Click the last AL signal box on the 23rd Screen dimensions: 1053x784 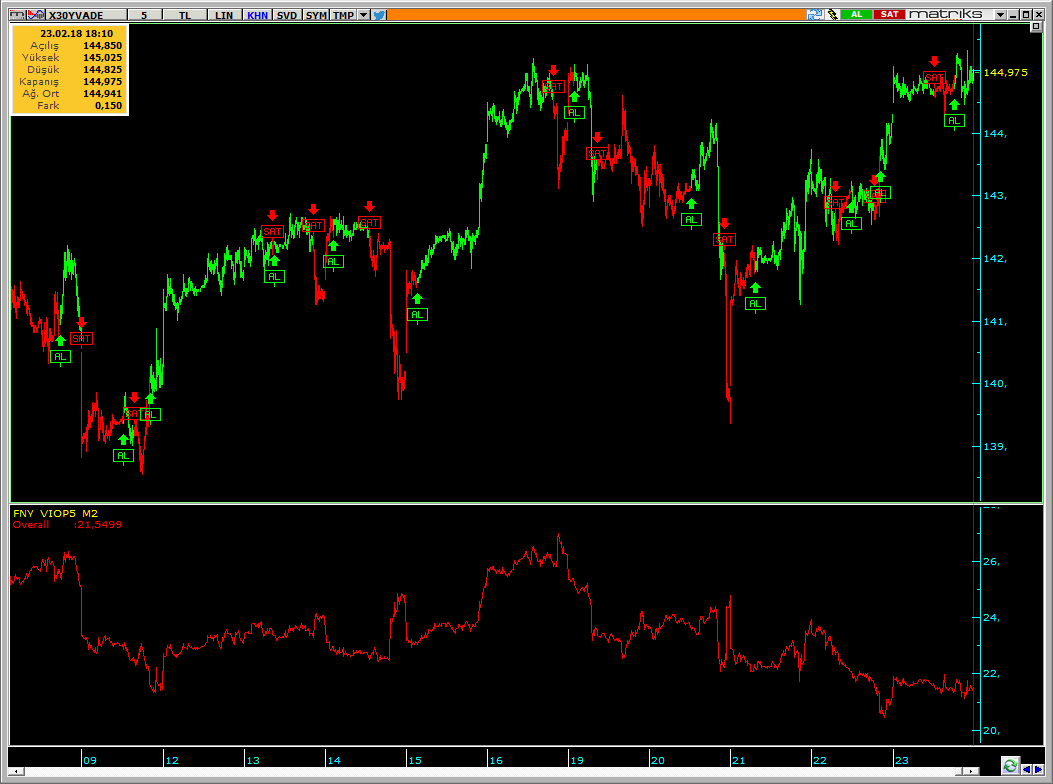pos(954,121)
